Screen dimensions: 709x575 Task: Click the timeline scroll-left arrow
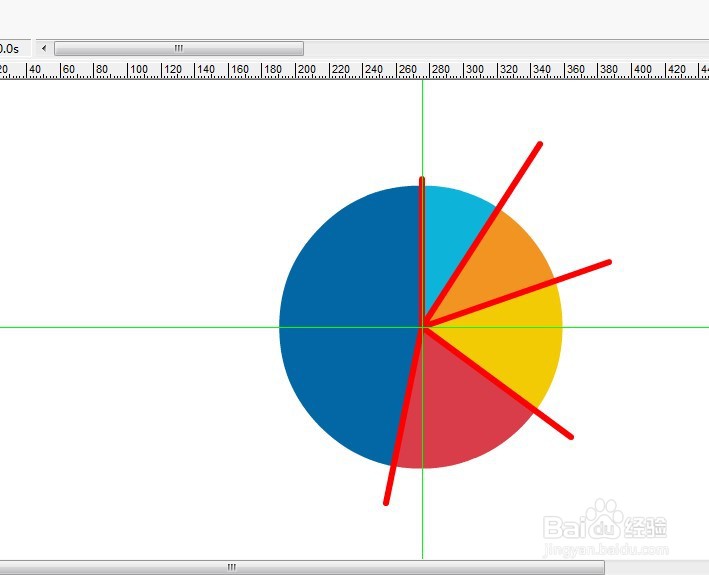click(44, 48)
